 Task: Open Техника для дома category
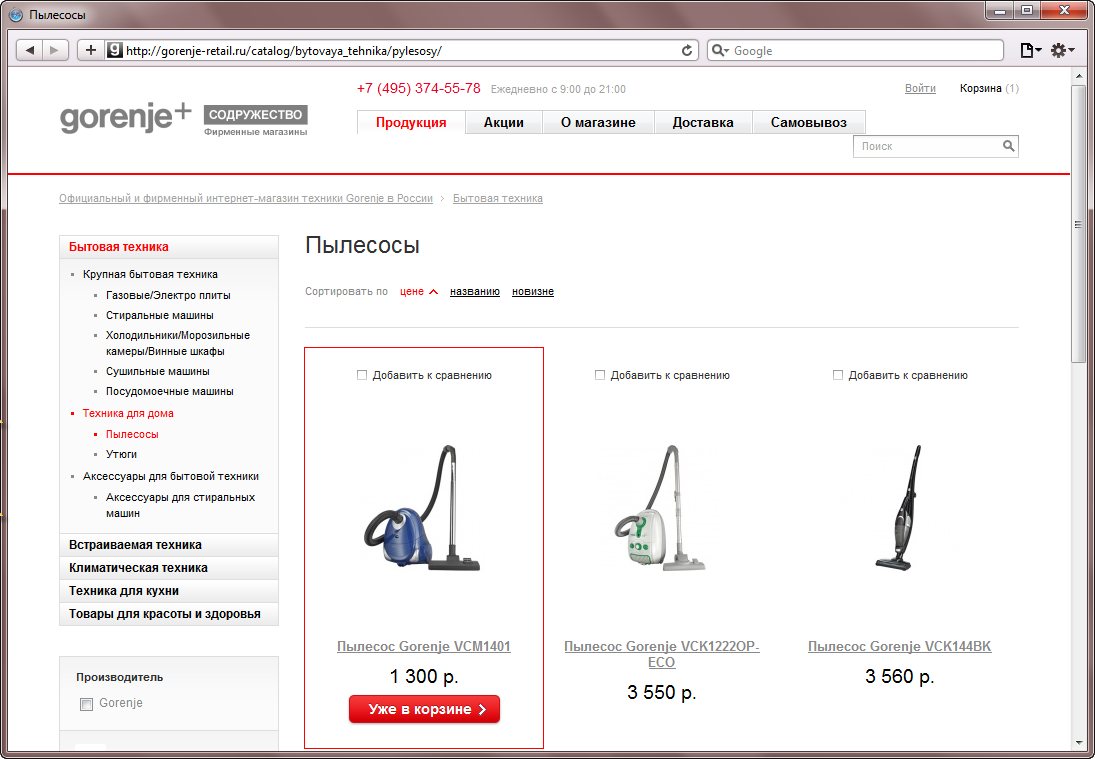[x=128, y=413]
